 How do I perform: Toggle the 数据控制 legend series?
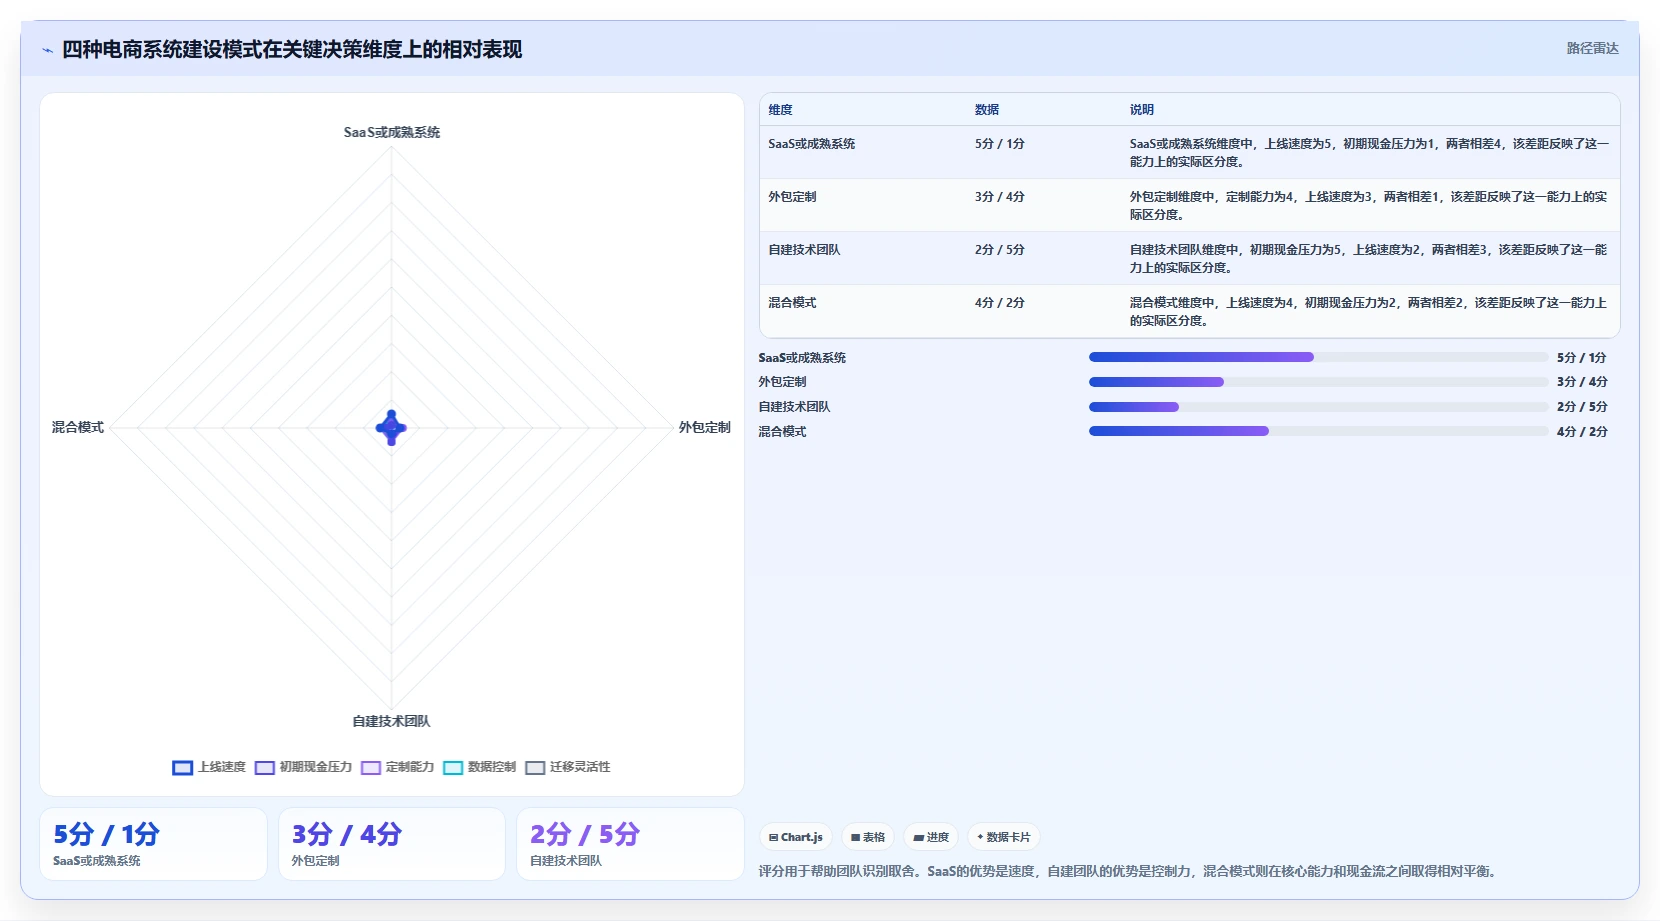(x=479, y=767)
